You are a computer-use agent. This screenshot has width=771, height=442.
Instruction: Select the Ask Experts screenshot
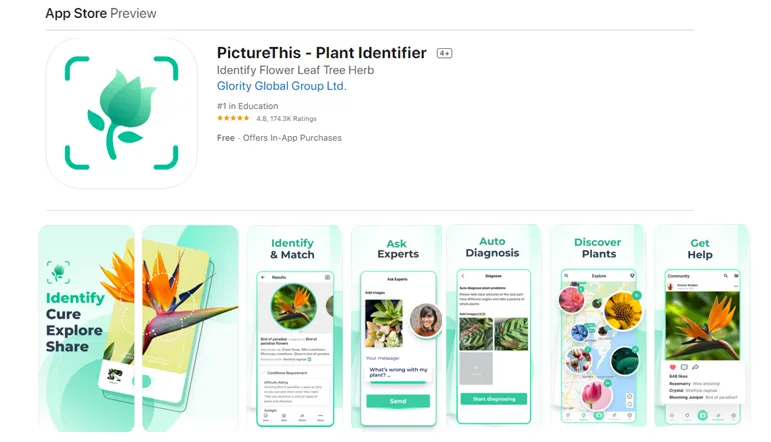pyautogui.click(x=397, y=327)
